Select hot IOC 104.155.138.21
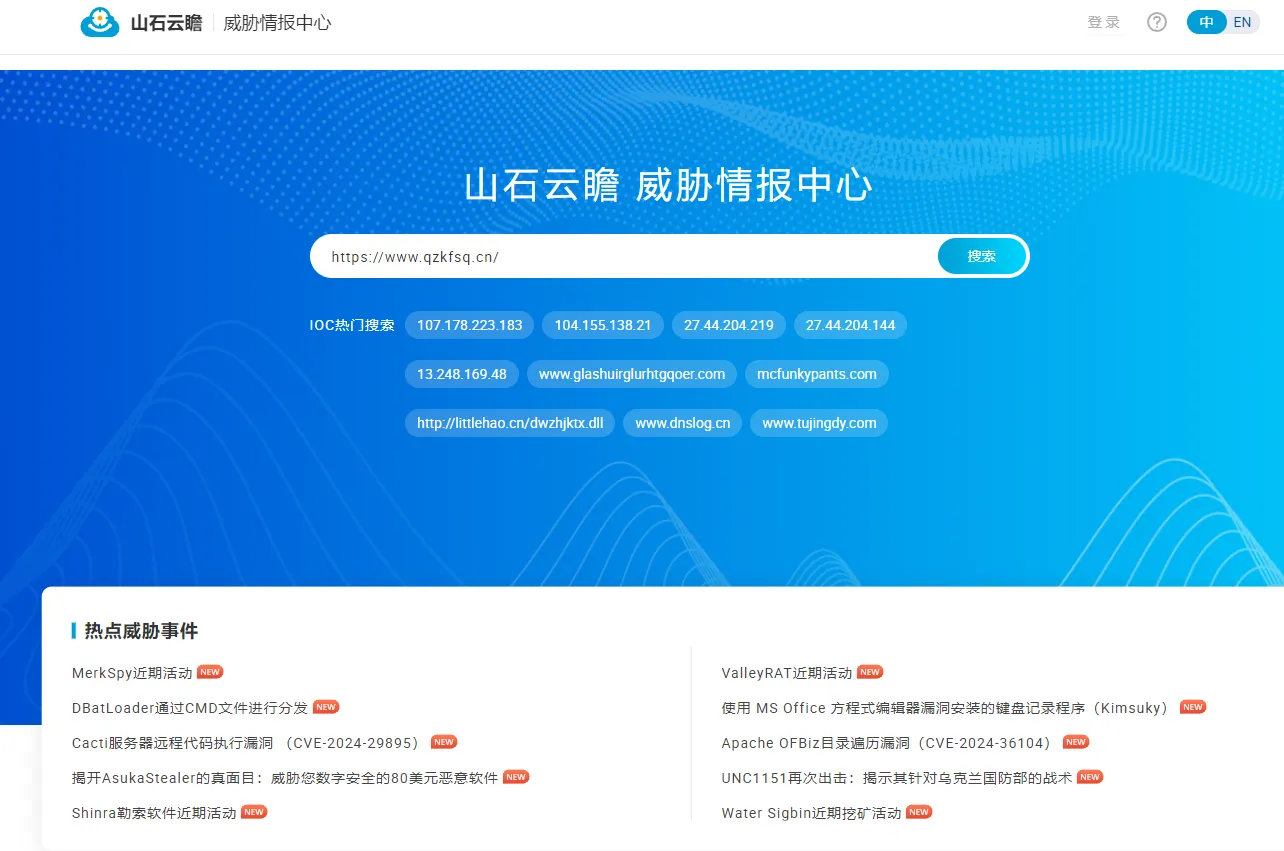This screenshot has width=1284, height=851. (x=603, y=325)
